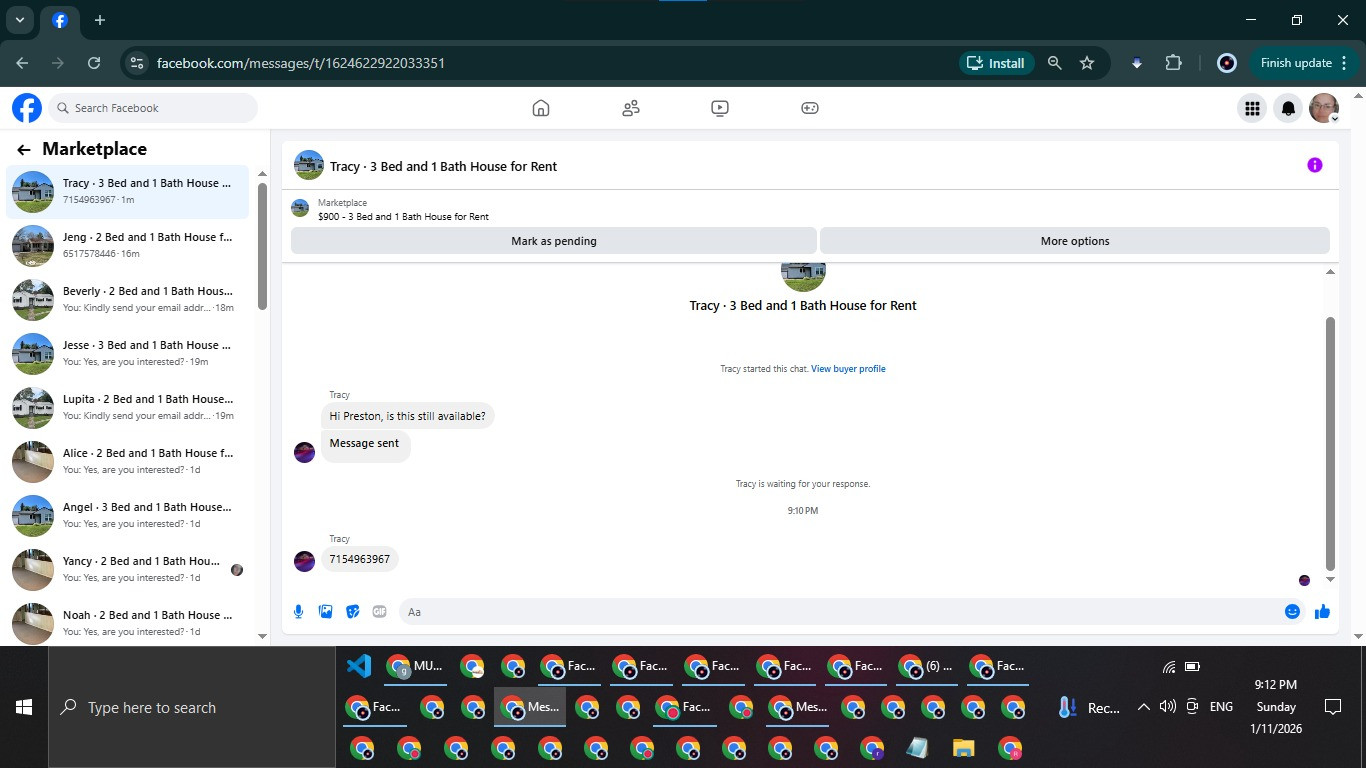Screen dimensions: 1366x768
Task: Click the back arrow beside Marketplace
Action: tap(23, 150)
